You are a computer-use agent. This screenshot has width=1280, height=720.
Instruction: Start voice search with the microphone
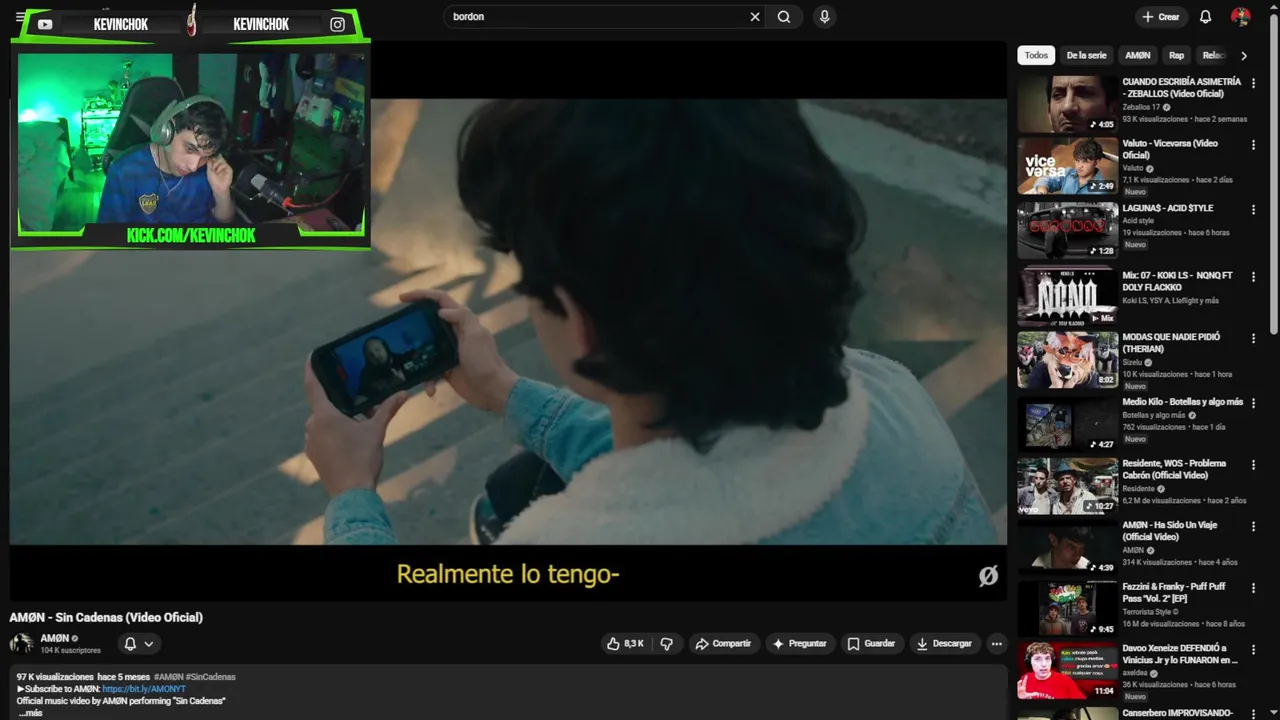[824, 16]
